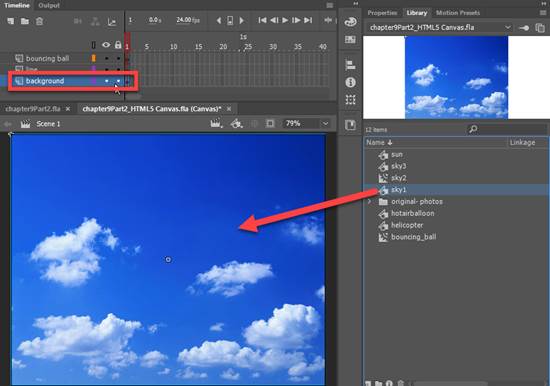Viewport: 550px width, 386px height.
Task: Toggle lock-all-layers padlock icon header
Action: 118,45
